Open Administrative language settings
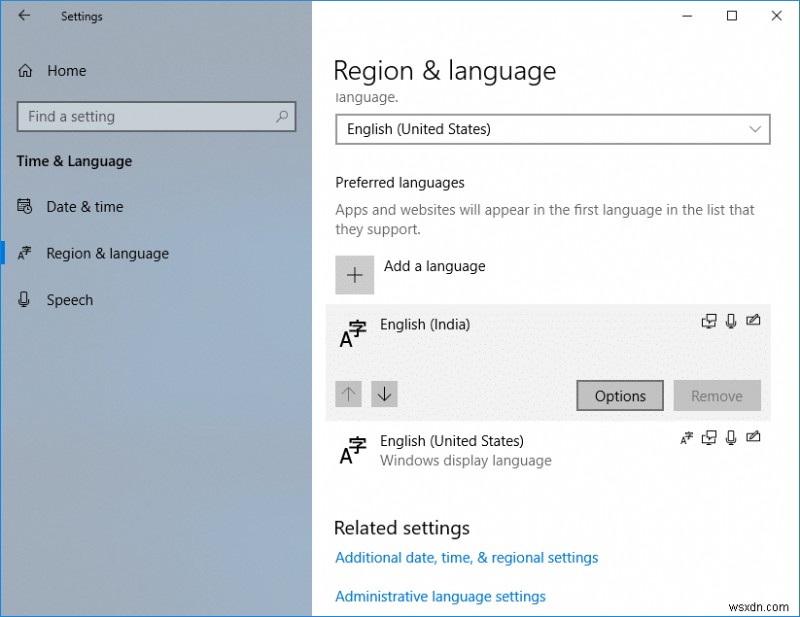Image resolution: width=800 pixels, height=617 pixels. click(440, 596)
